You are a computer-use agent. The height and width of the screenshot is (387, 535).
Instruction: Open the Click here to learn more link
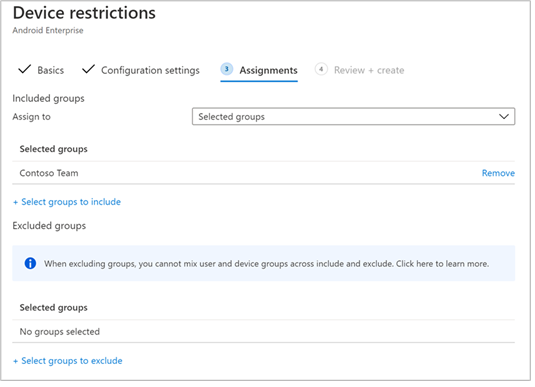442,264
